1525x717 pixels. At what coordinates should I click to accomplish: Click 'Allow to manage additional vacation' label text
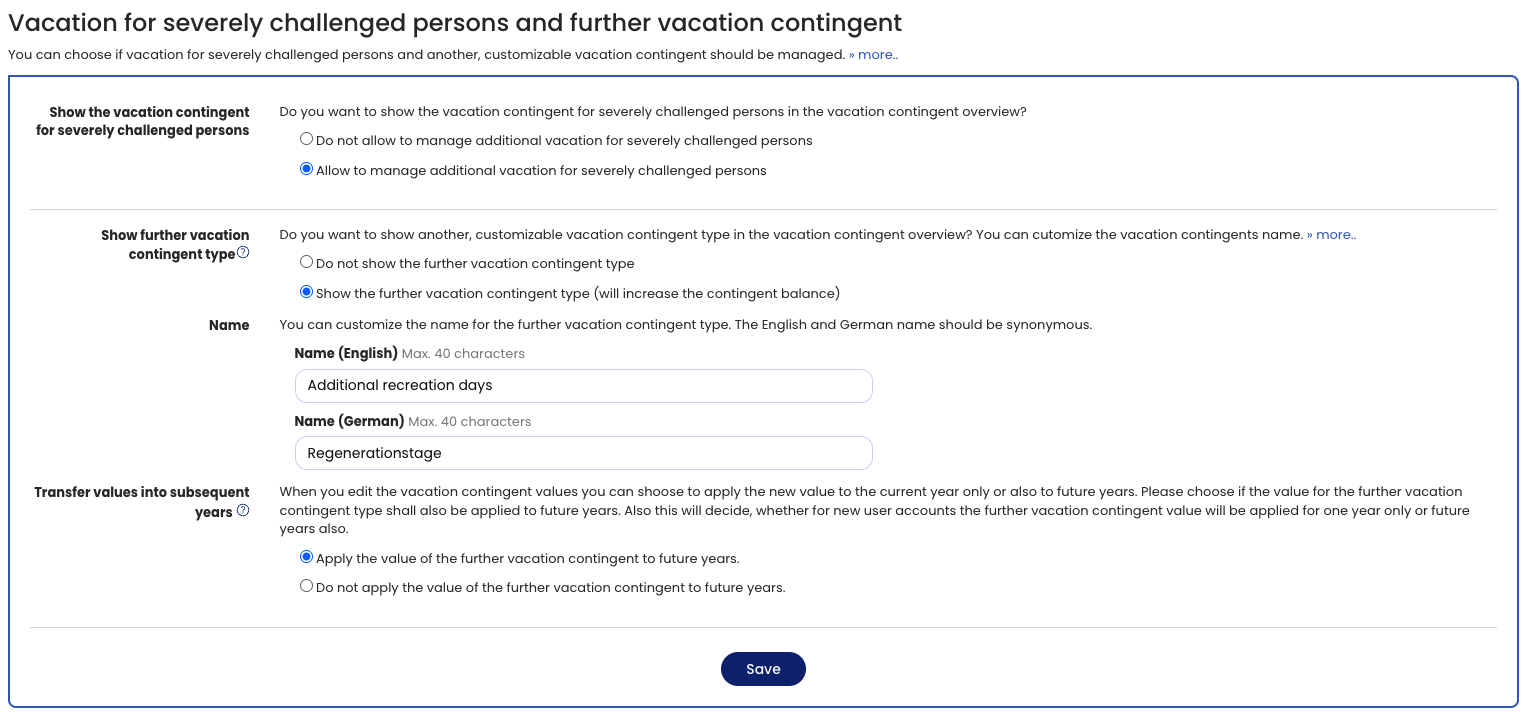coord(541,171)
